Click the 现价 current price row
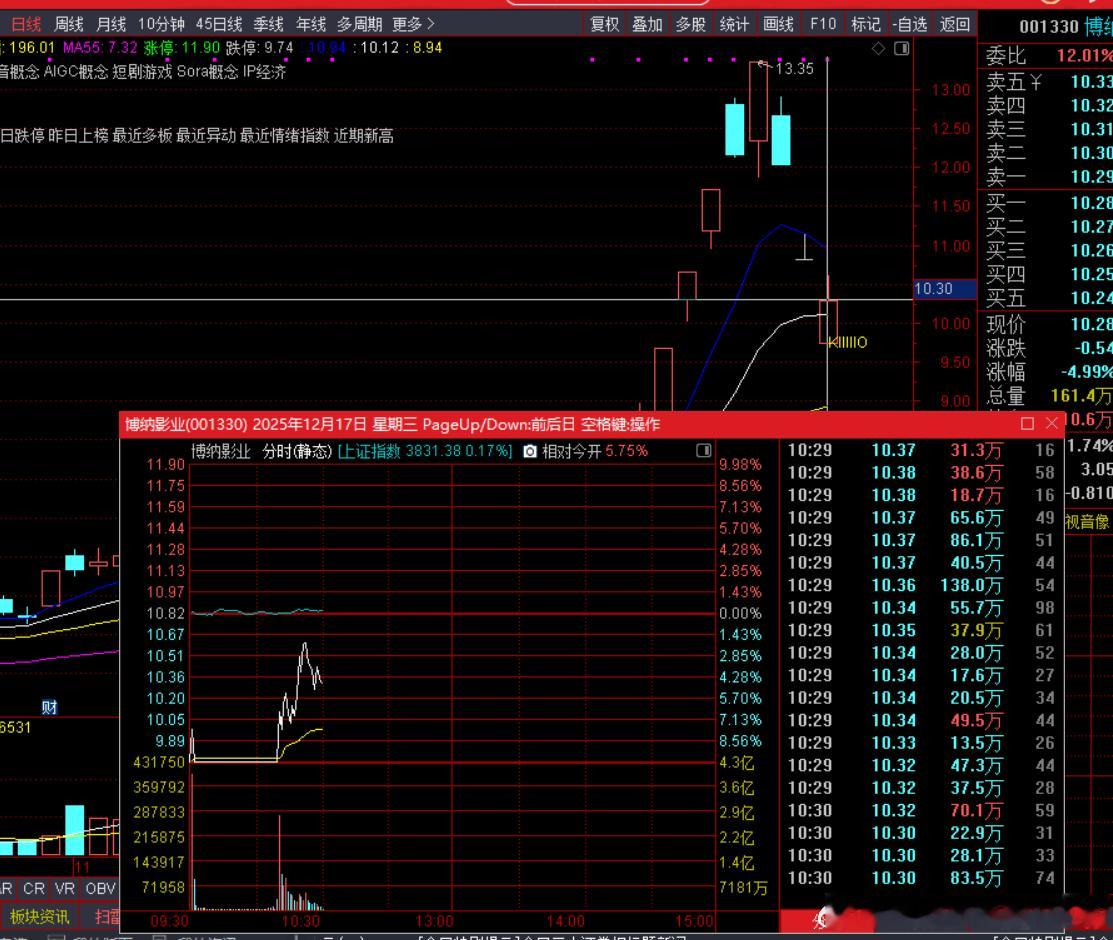Viewport: 1113px width, 940px height. [x=1049, y=324]
